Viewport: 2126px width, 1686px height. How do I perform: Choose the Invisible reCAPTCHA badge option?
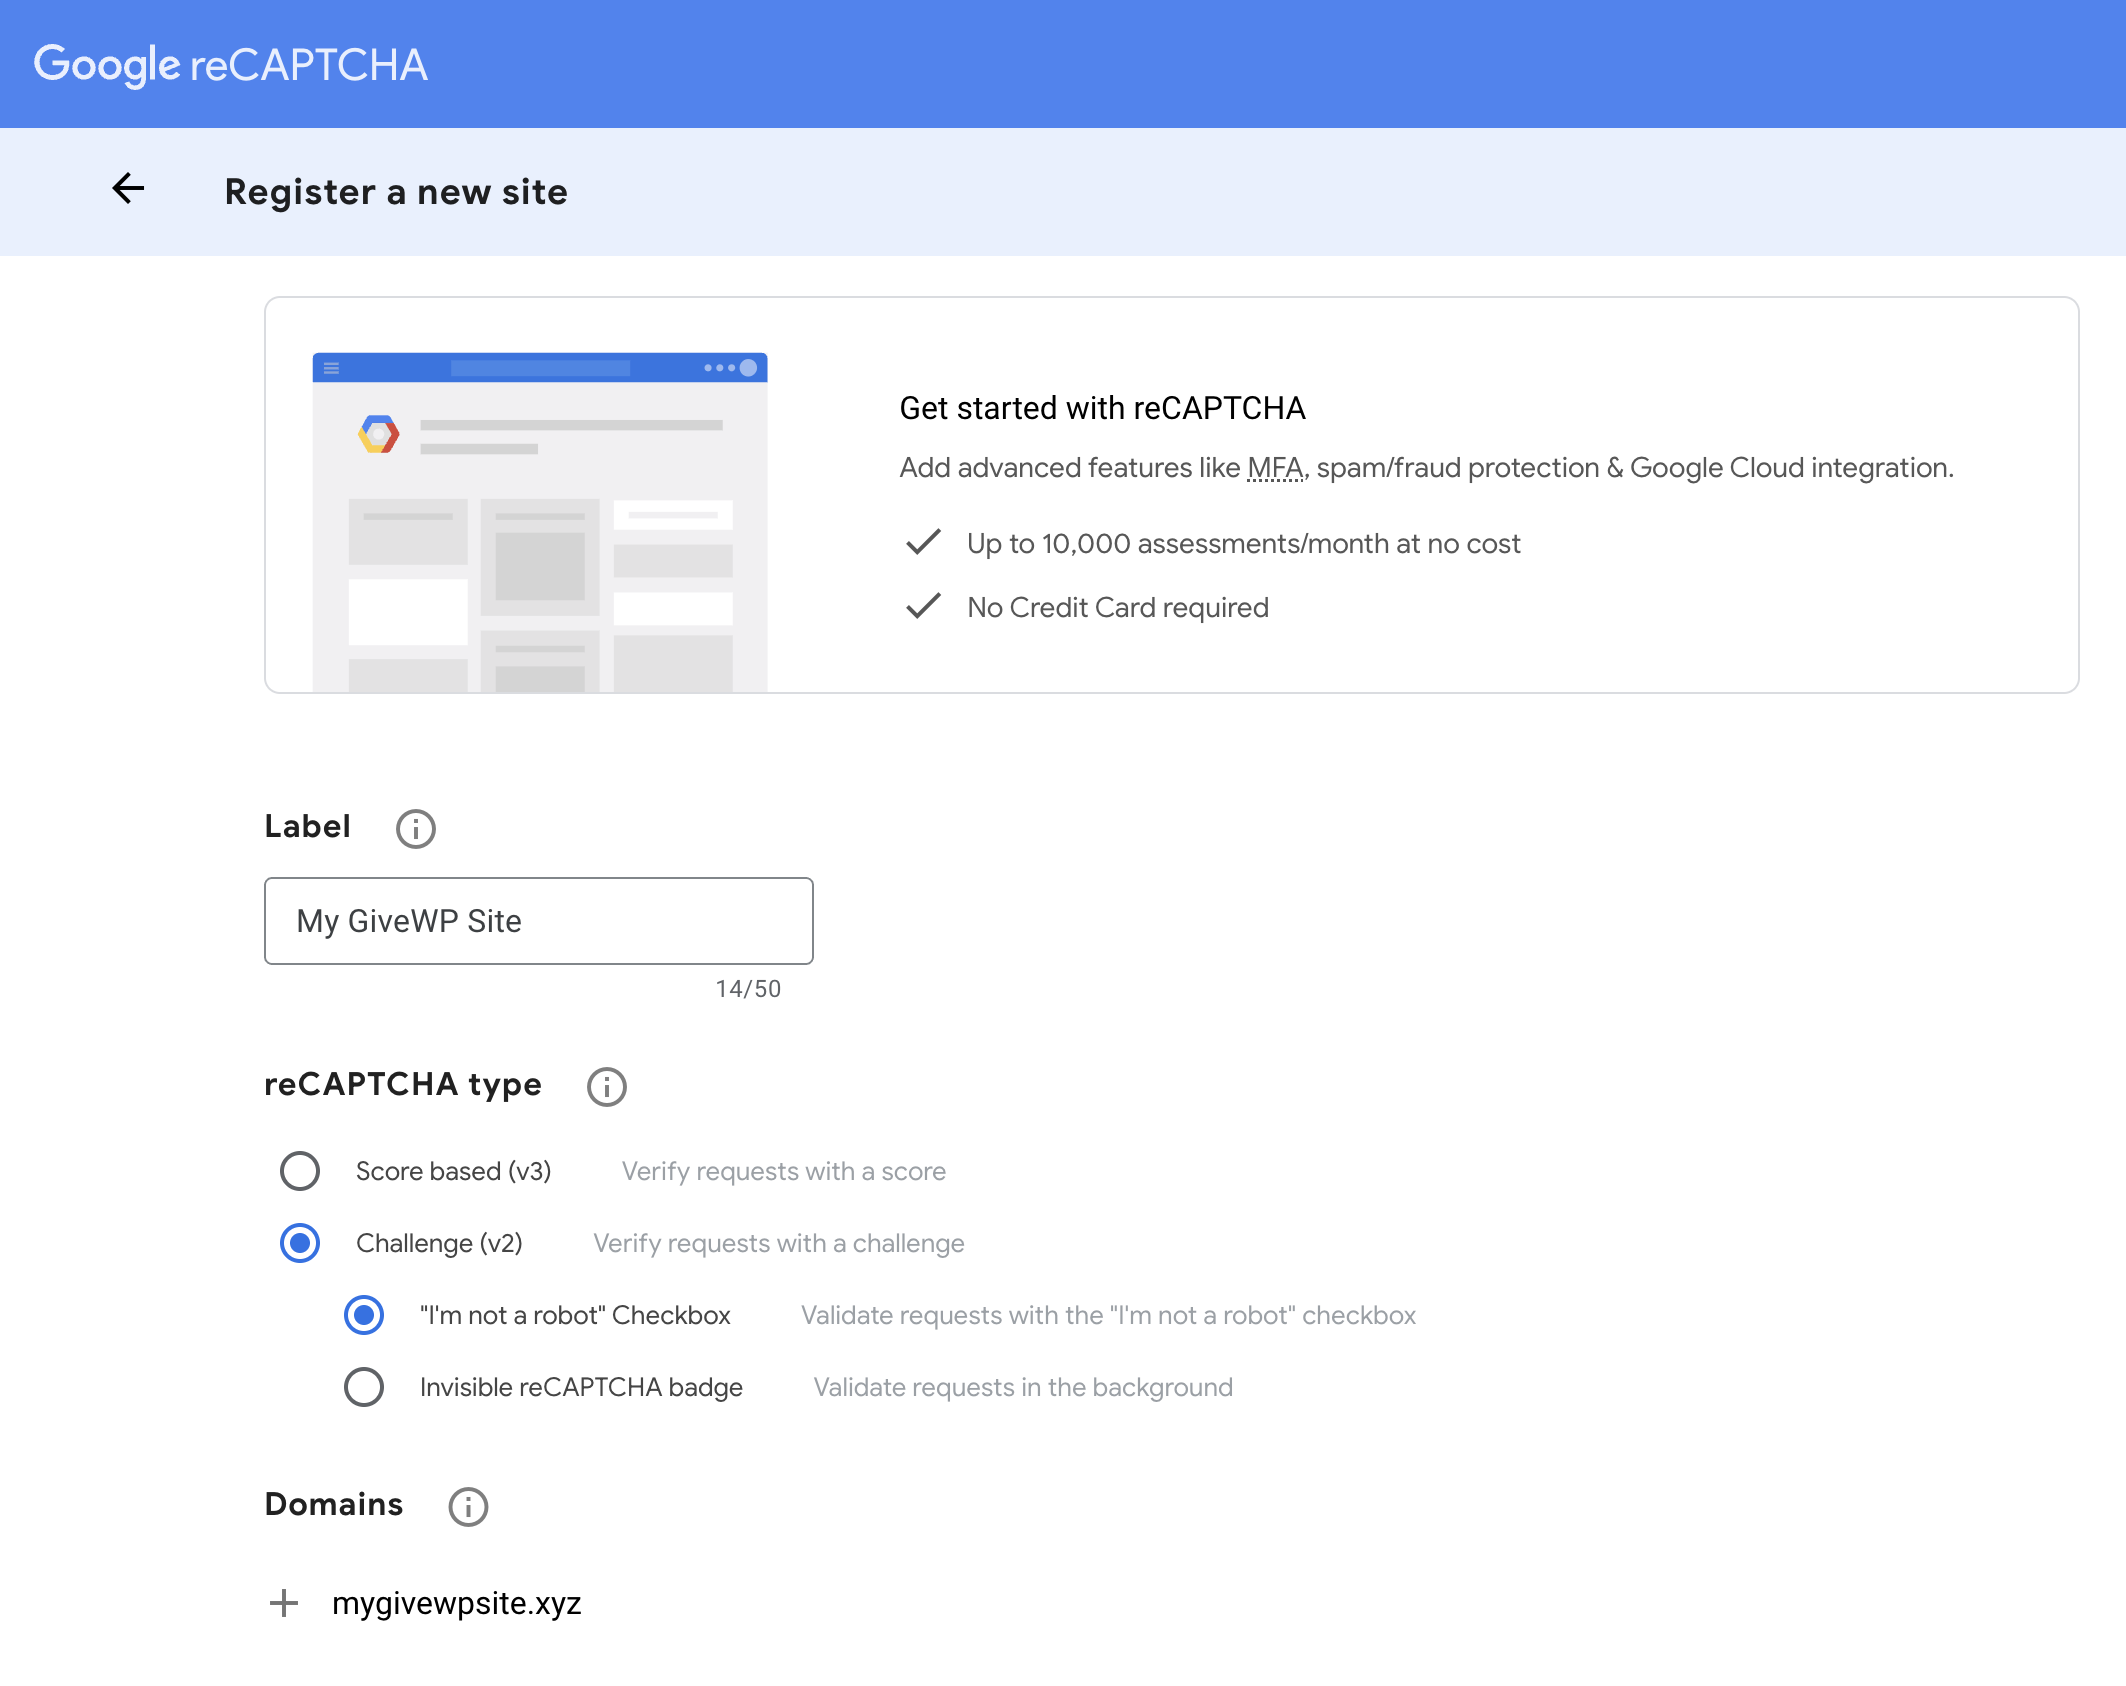point(364,1387)
